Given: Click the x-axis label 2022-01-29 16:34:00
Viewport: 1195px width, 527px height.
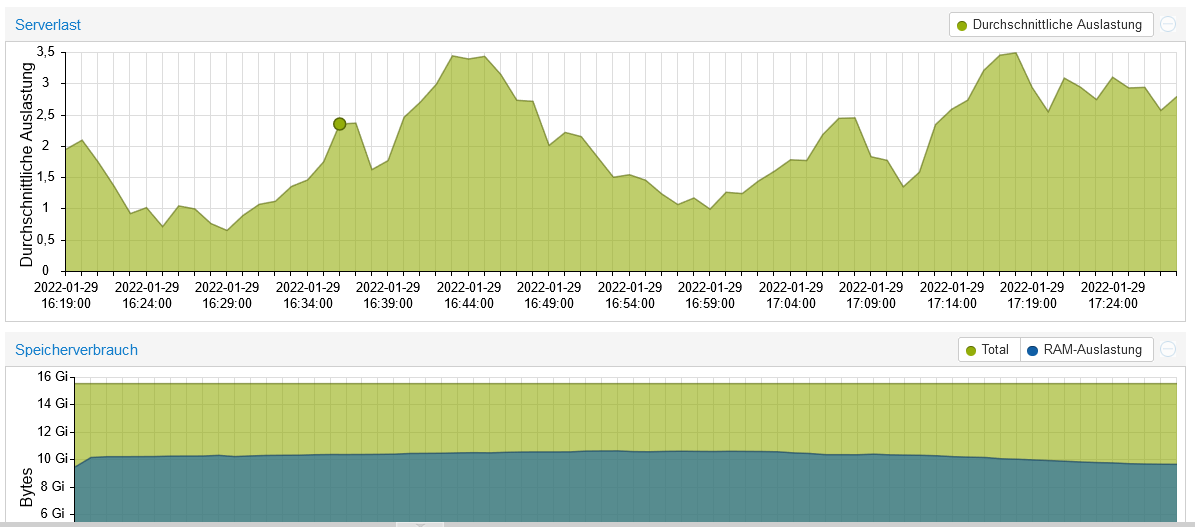Looking at the screenshot, I should [307, 295].
